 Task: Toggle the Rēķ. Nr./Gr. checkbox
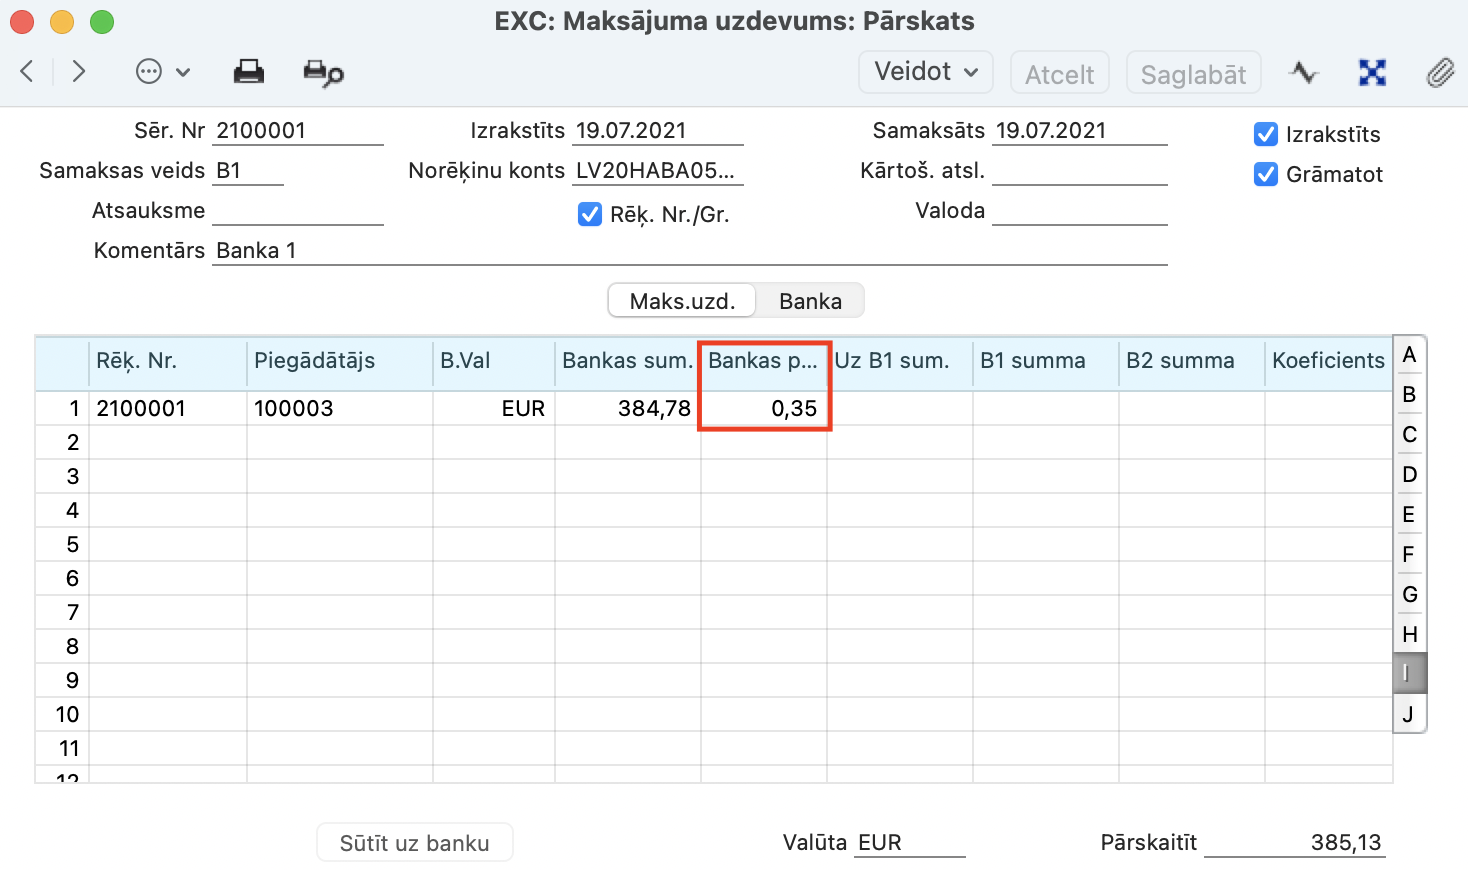[590, 214]
